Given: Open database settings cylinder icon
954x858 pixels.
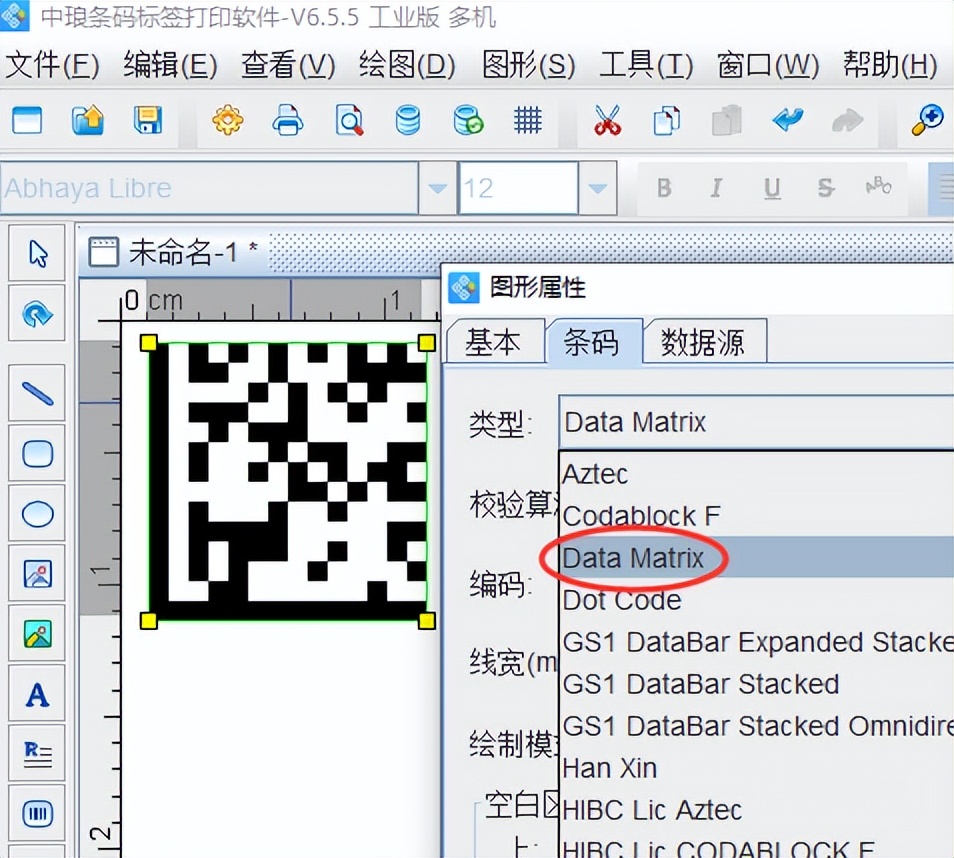Looking at the screenshot, I should (408, 120).
